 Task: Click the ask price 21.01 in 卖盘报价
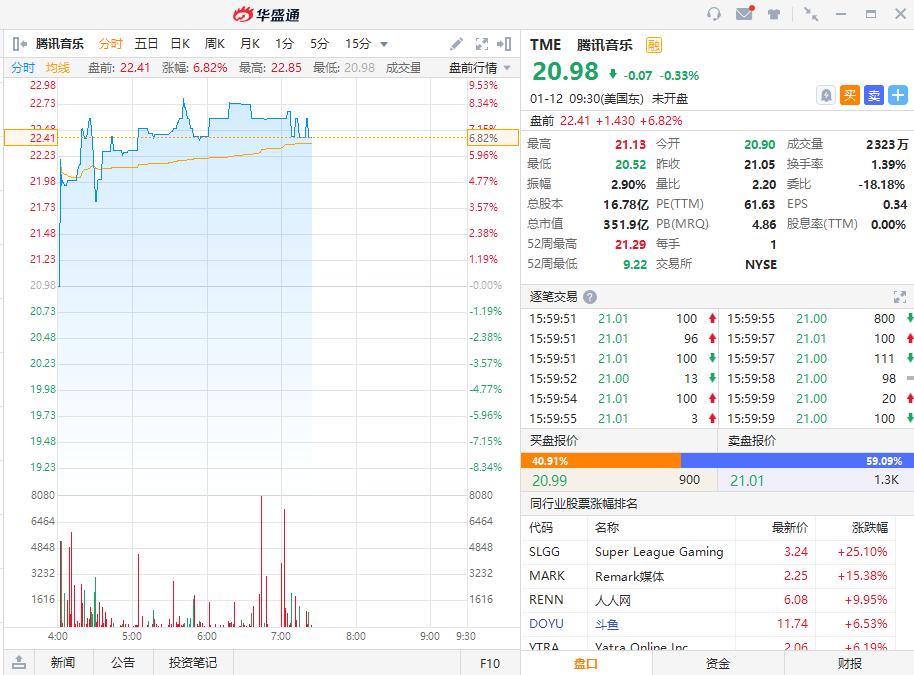[x=747, y=480]
